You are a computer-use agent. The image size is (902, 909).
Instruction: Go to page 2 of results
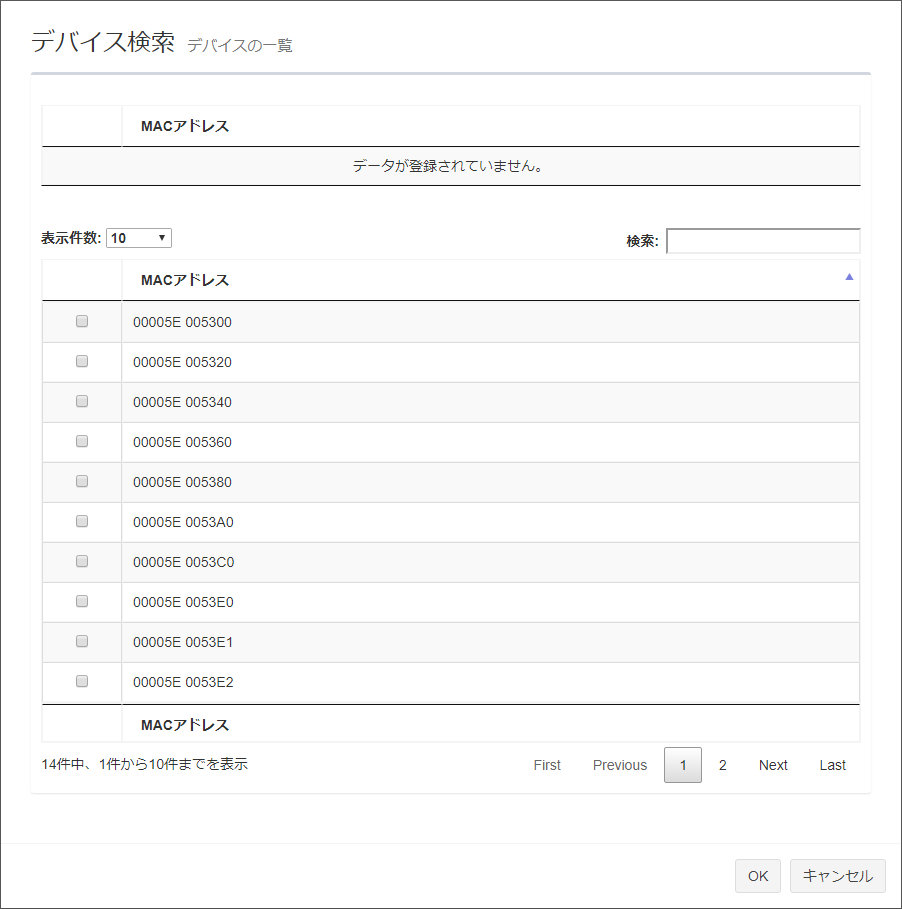coord(722,765)
